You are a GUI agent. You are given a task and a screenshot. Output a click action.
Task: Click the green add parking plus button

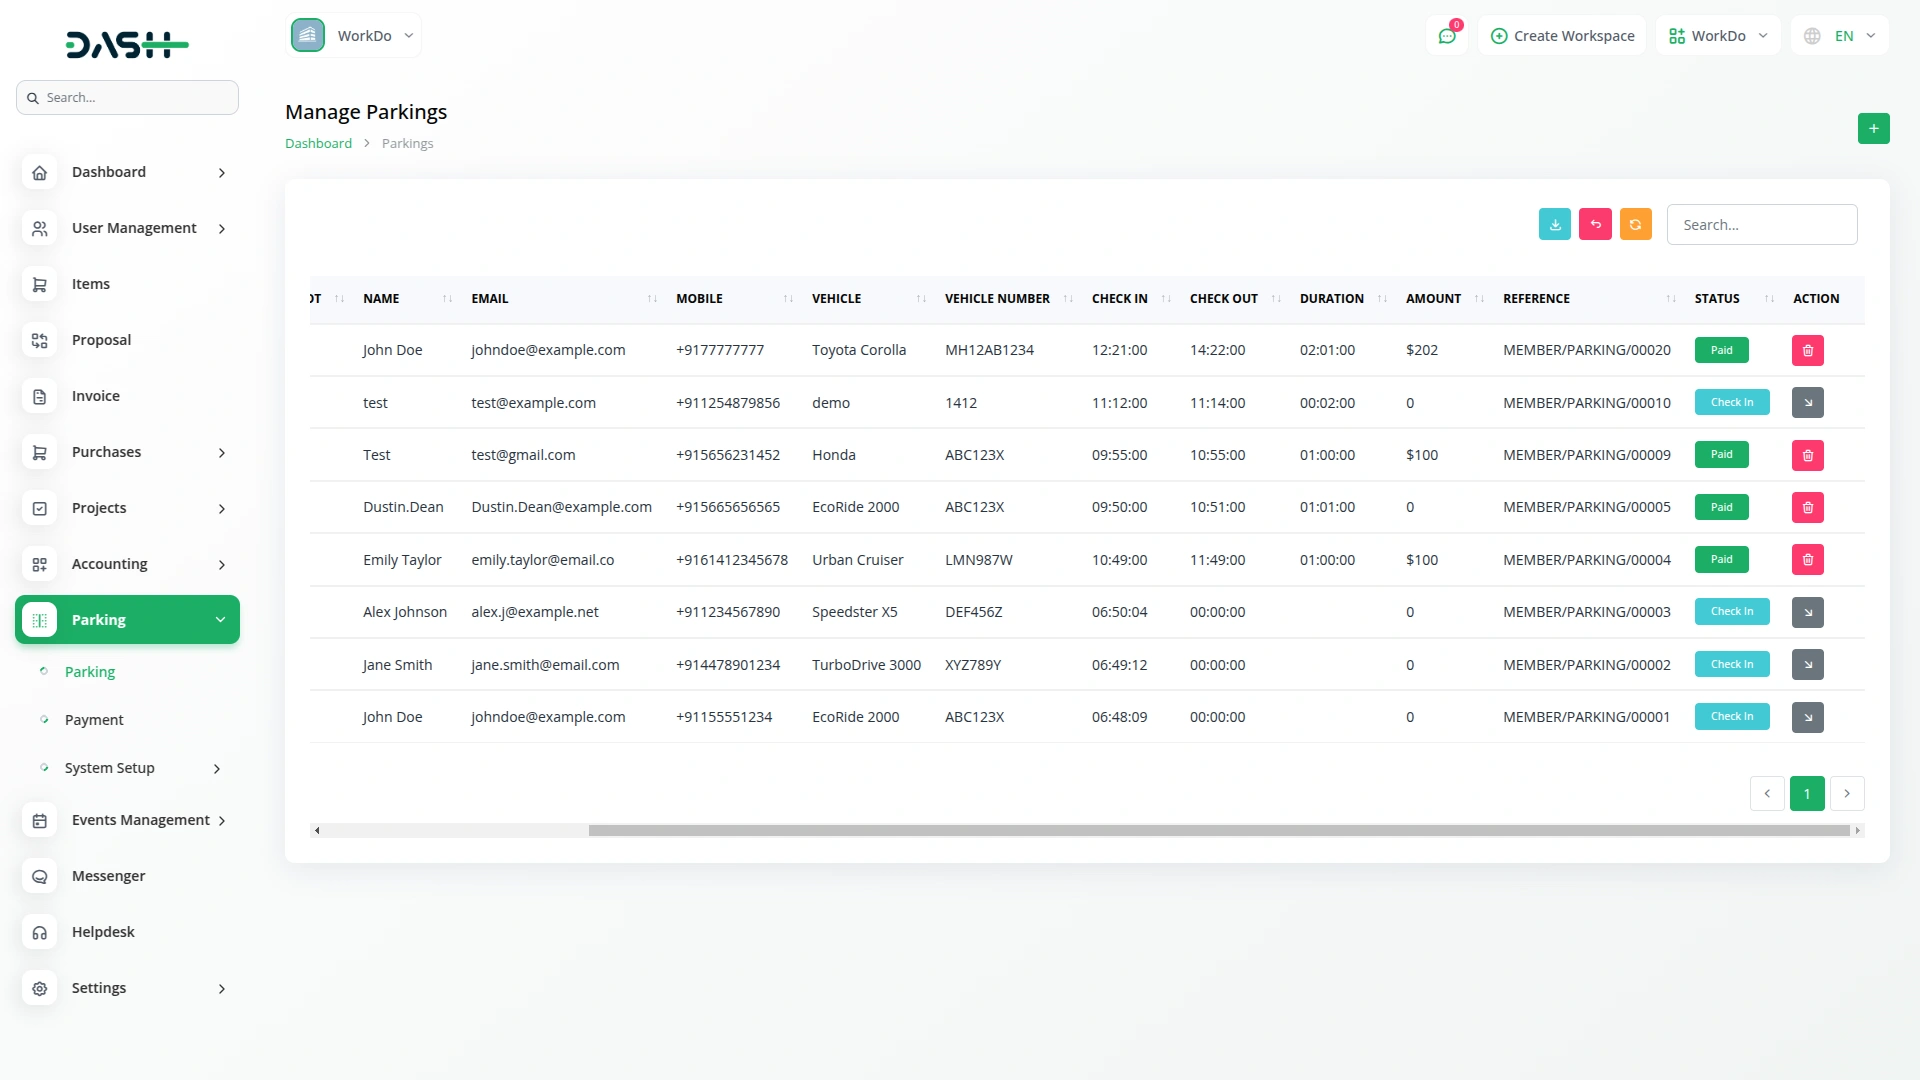pyautogui.click(x=1873, y=129)
